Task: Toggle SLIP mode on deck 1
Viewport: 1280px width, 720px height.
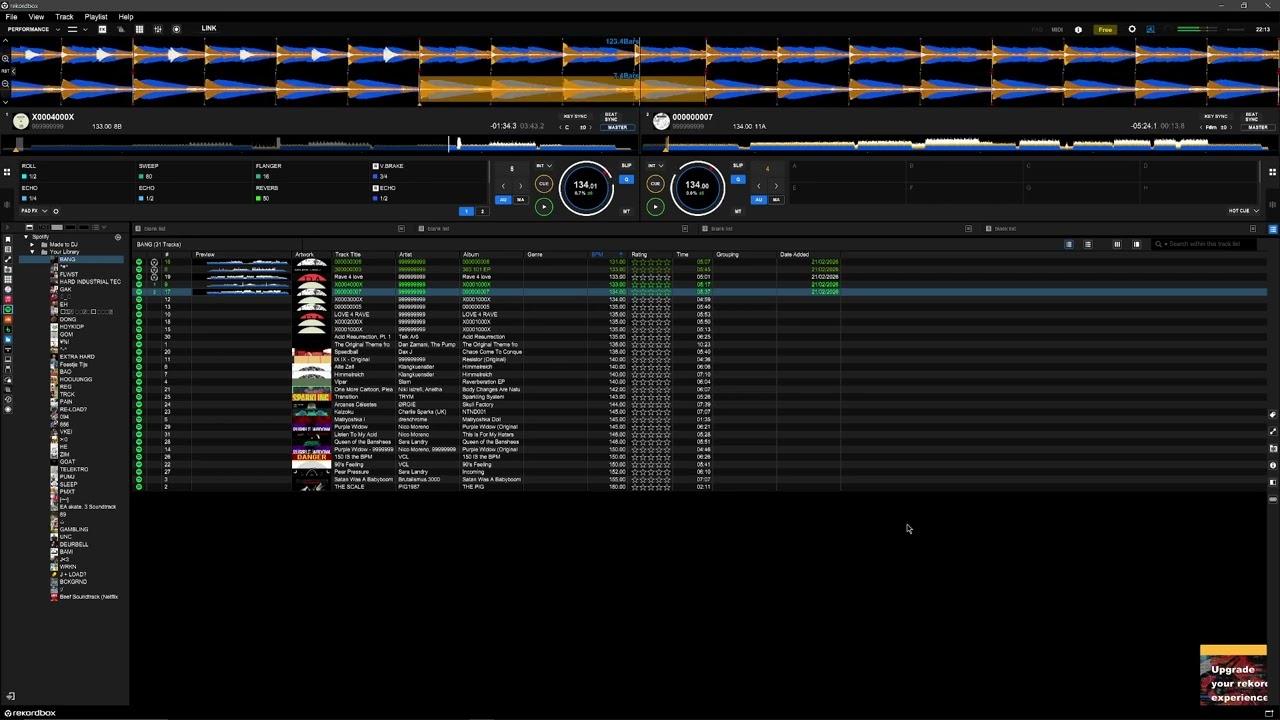Action: [x=627, y=166]
